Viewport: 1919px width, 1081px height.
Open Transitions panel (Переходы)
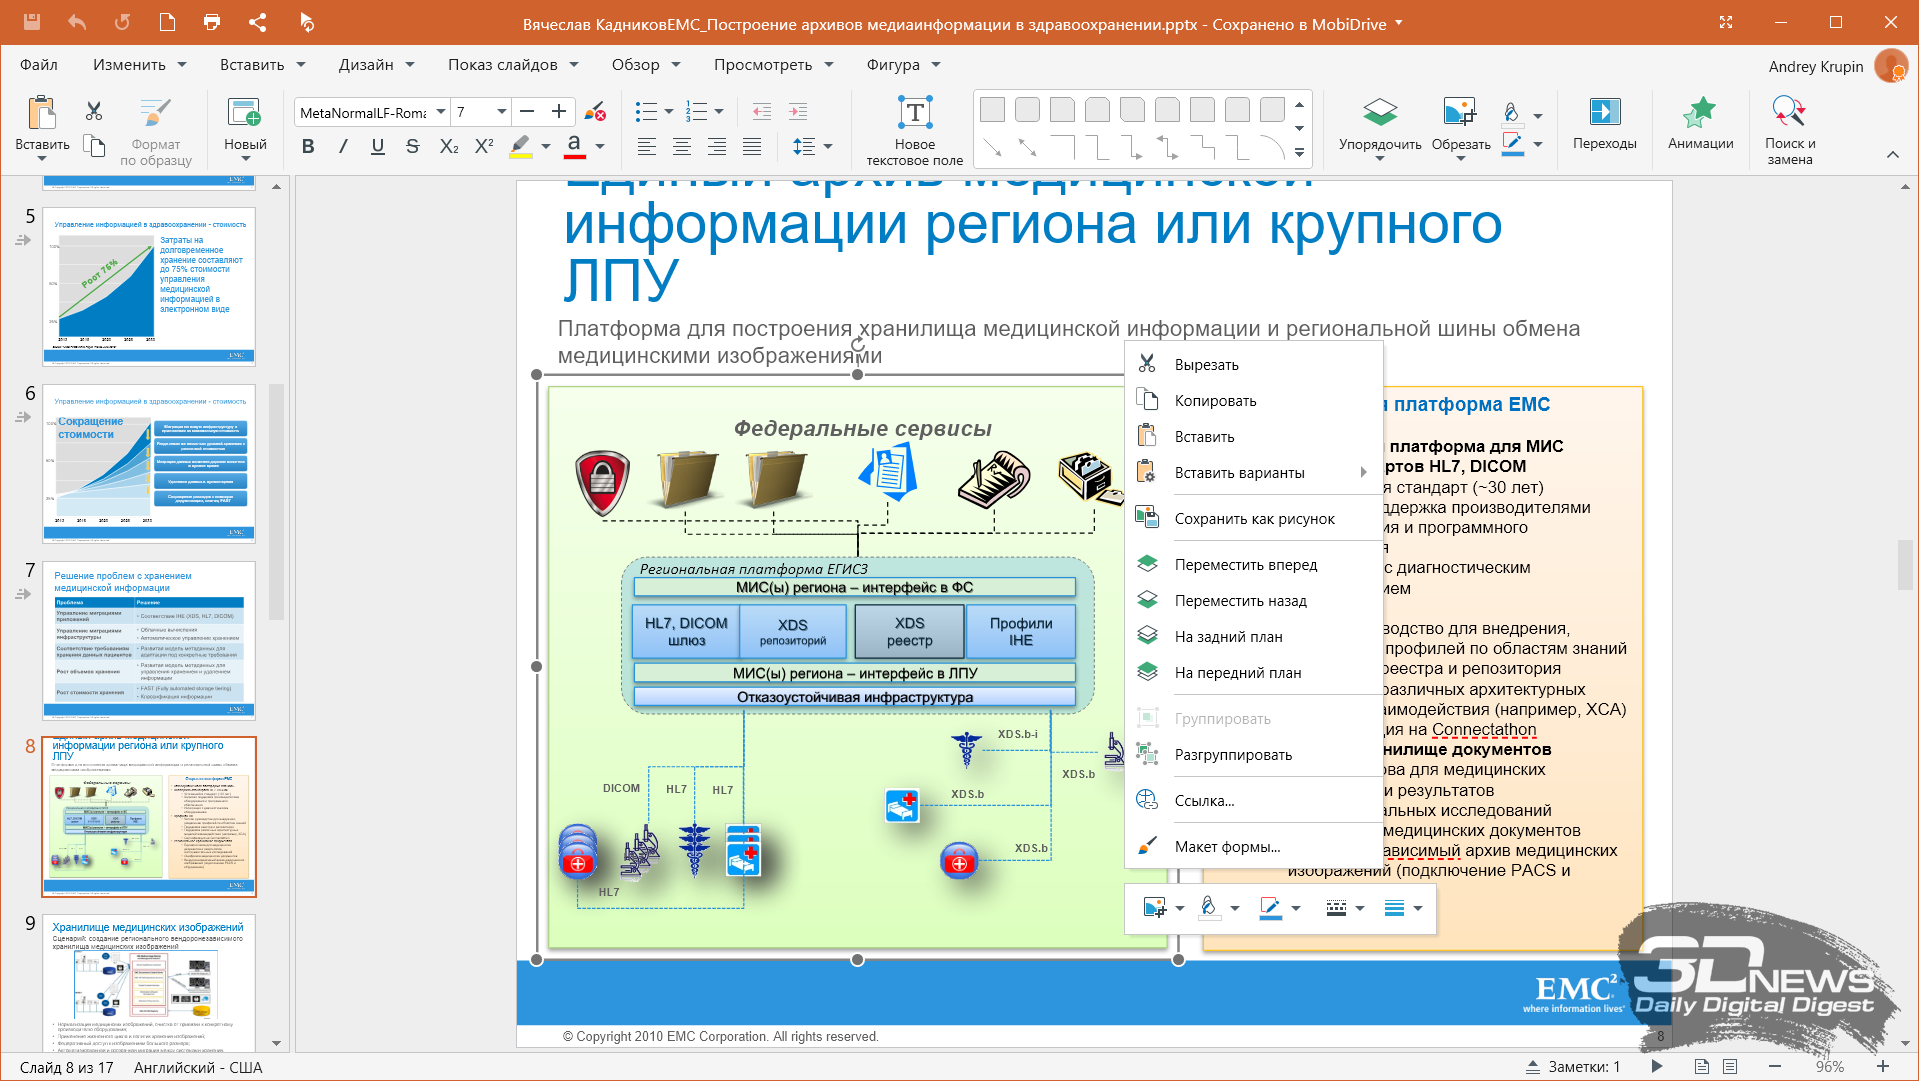pos(1604,124)
